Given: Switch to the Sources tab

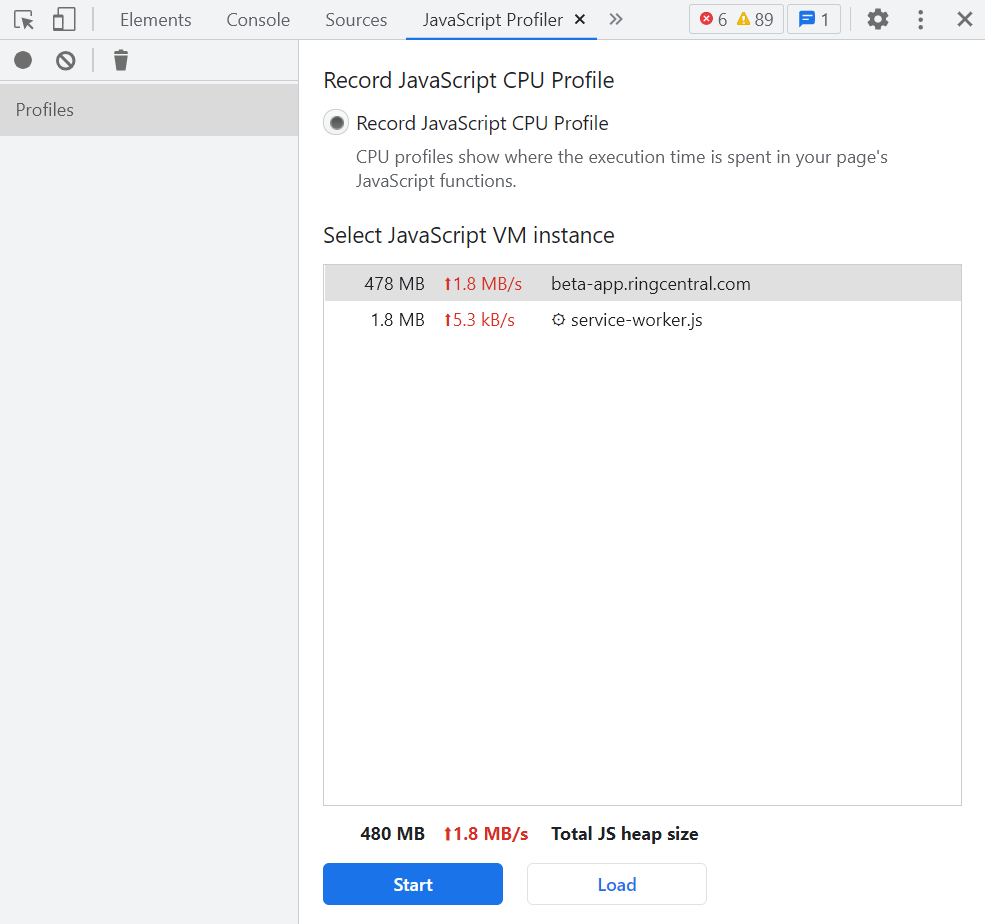Looking at the screenshot, I should tap(356, 19).
